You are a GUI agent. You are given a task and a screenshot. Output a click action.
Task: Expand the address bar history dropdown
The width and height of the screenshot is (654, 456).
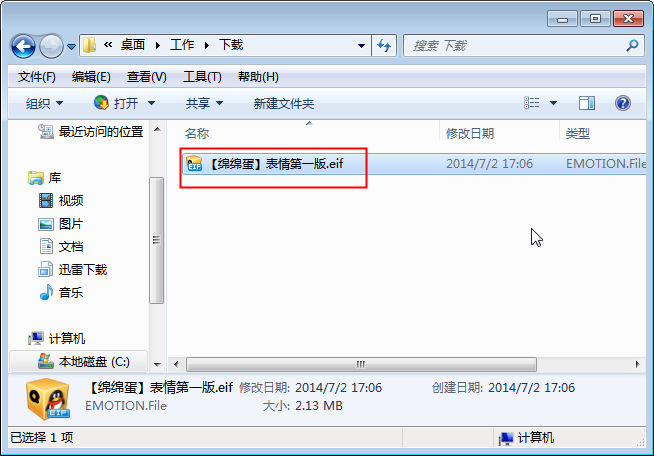point(361,45)
